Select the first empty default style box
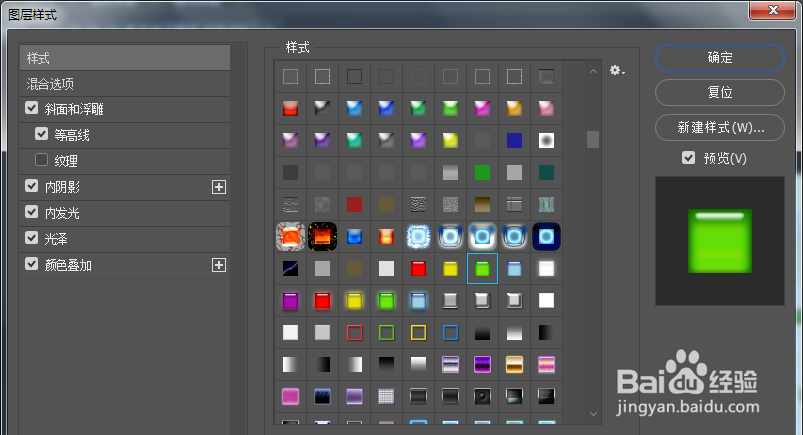The height and width of the screenshot is (435, 803). tap(290, 76)
